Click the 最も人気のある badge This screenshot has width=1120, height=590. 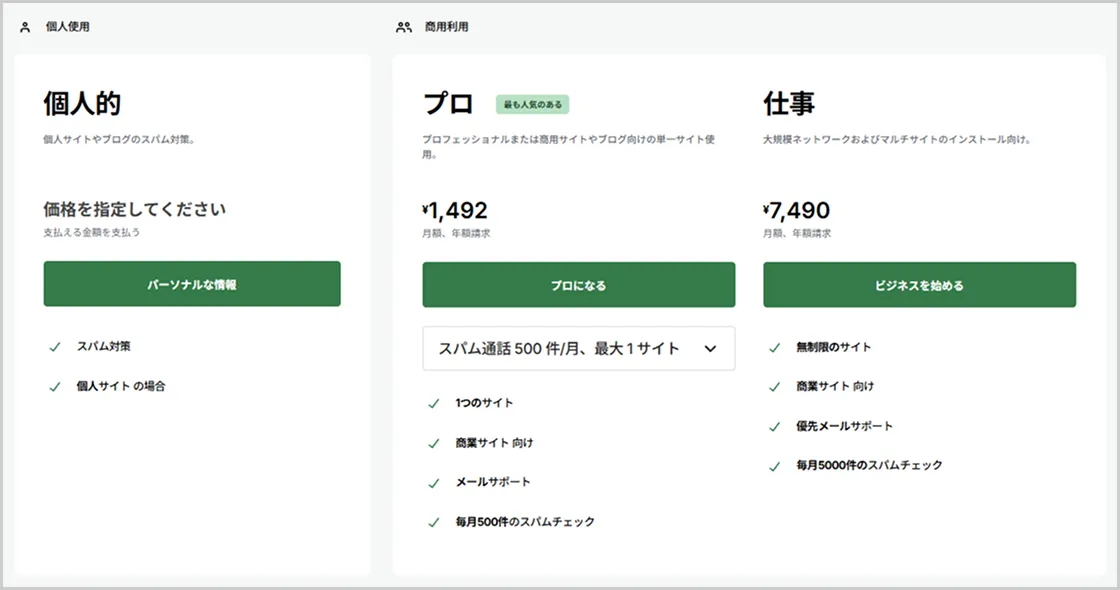[532, 104]
